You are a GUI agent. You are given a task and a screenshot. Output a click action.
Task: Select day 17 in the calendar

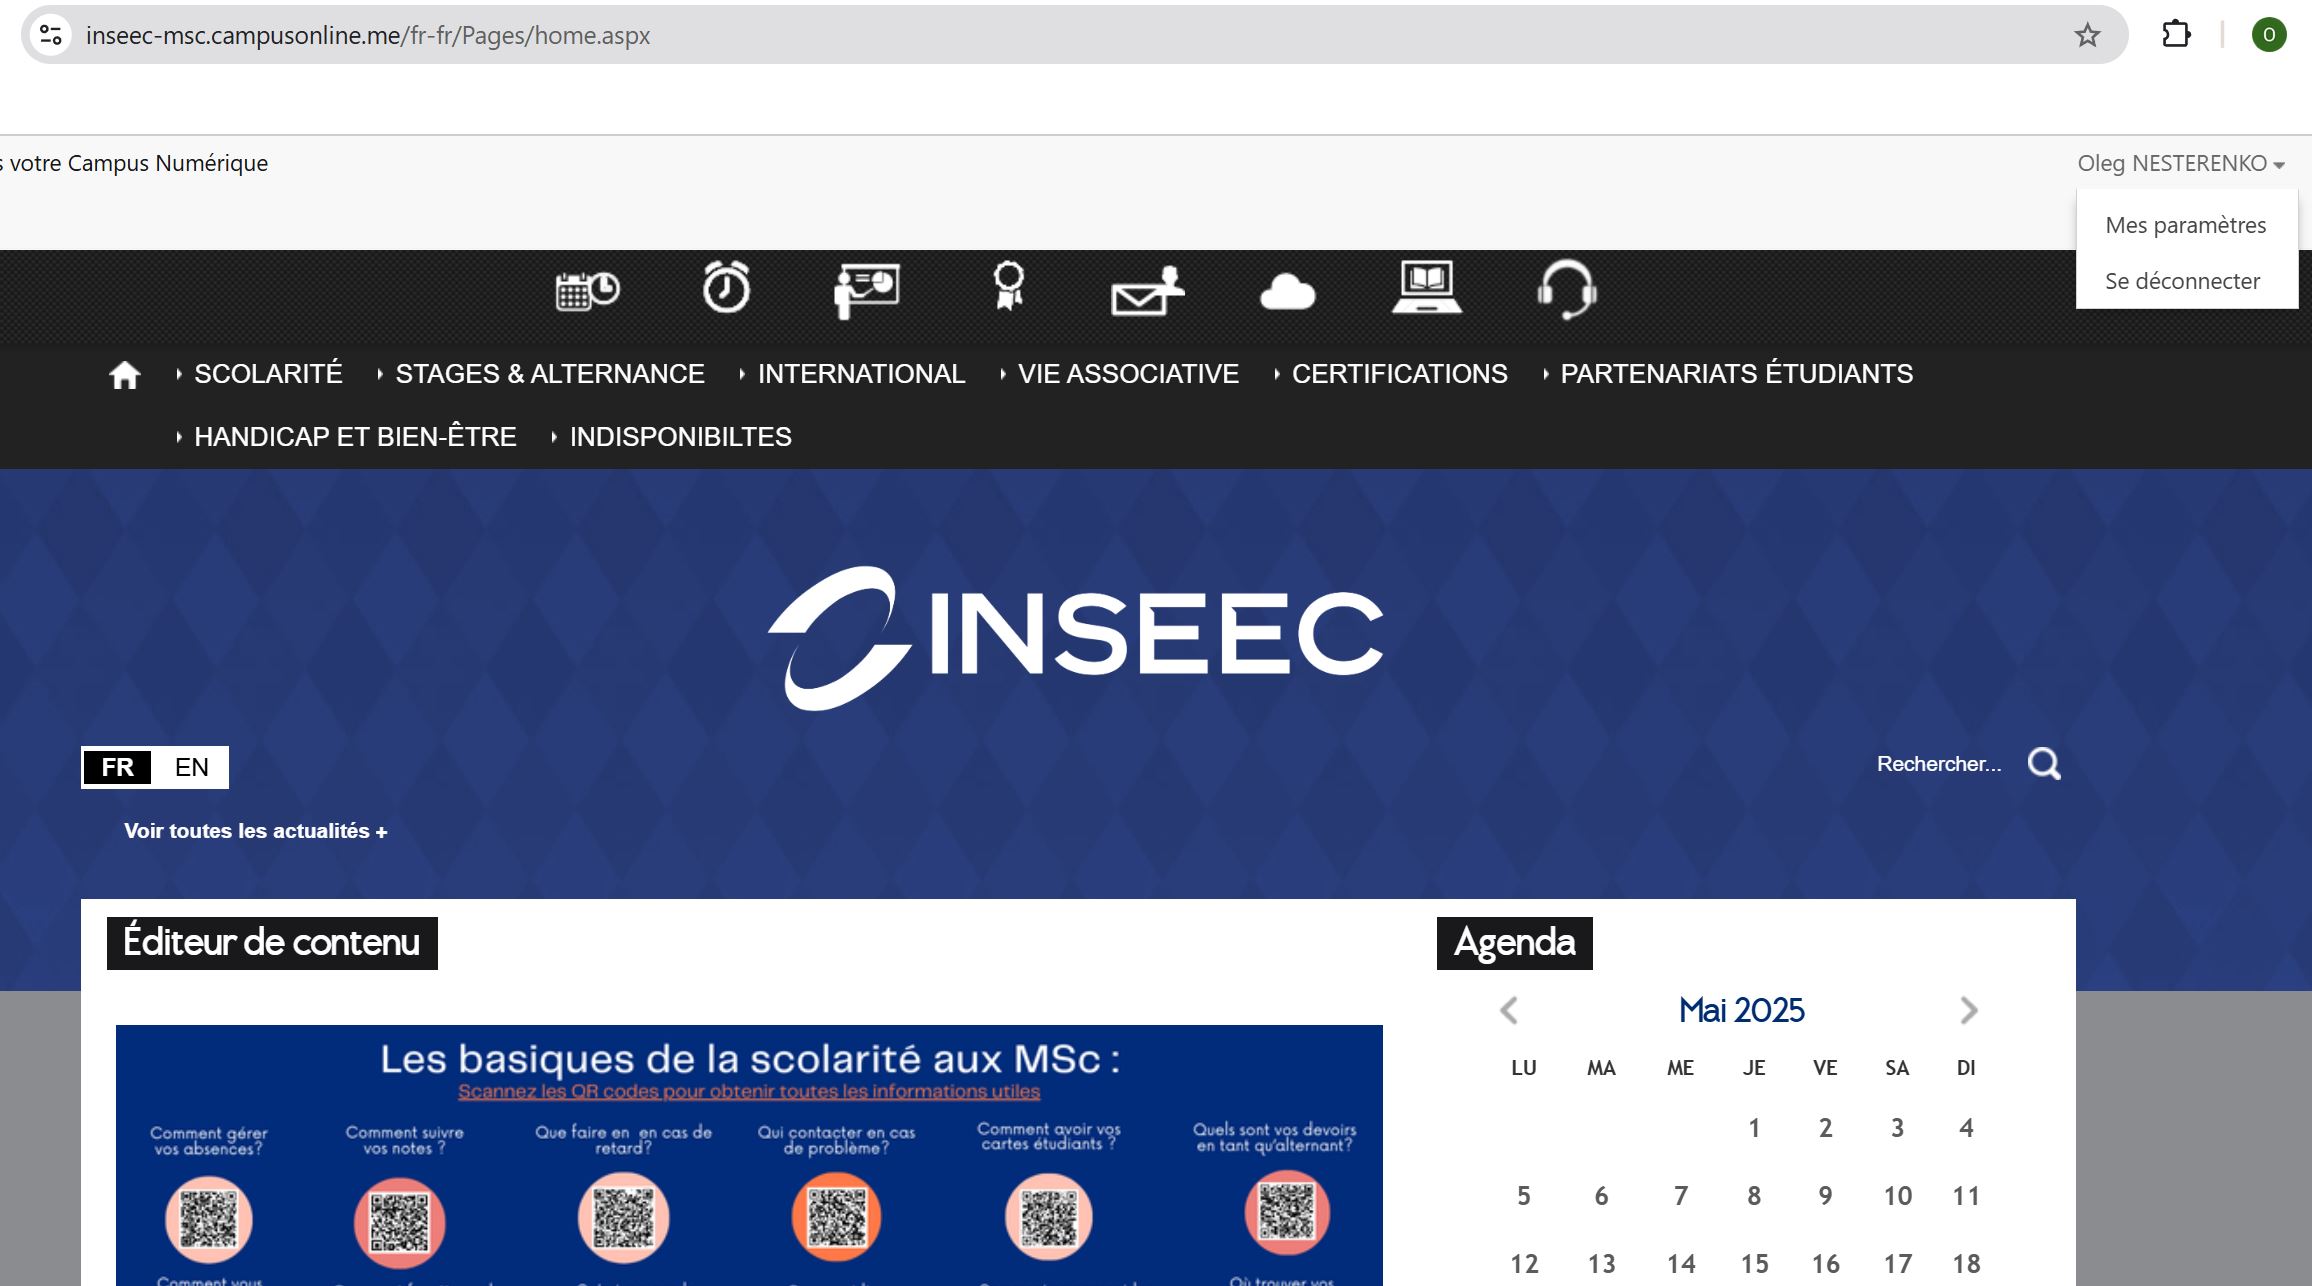1898,1264
